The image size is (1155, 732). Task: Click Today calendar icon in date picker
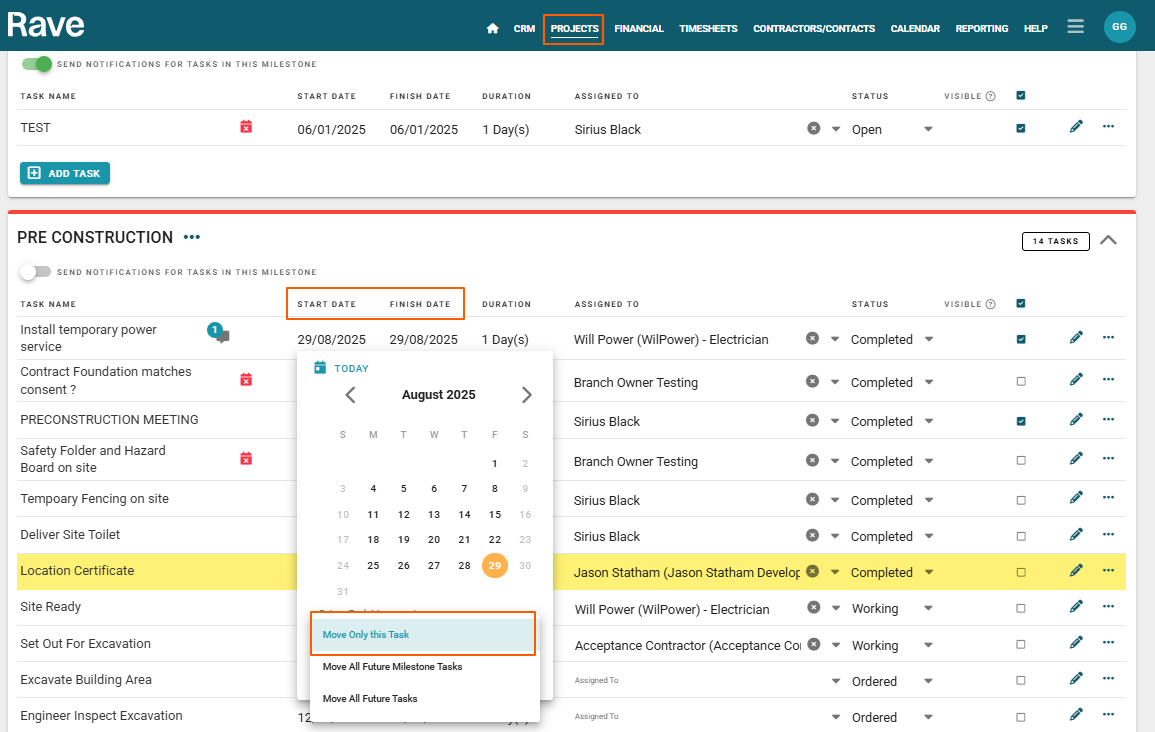tap(320, 368)
